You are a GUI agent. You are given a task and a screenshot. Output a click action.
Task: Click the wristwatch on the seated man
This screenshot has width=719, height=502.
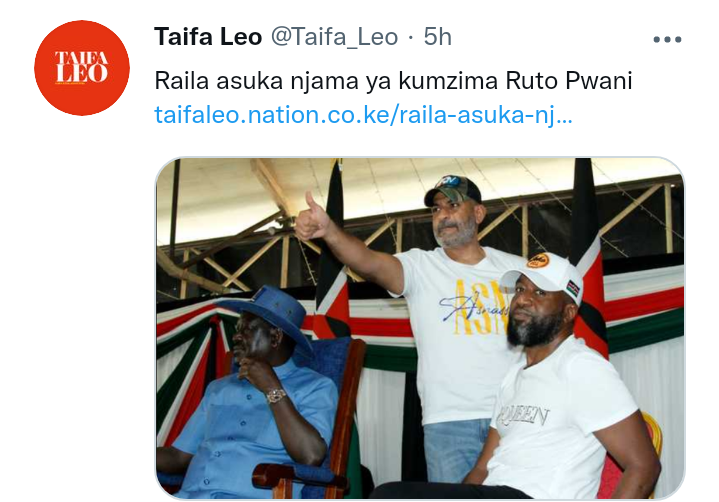277,395
